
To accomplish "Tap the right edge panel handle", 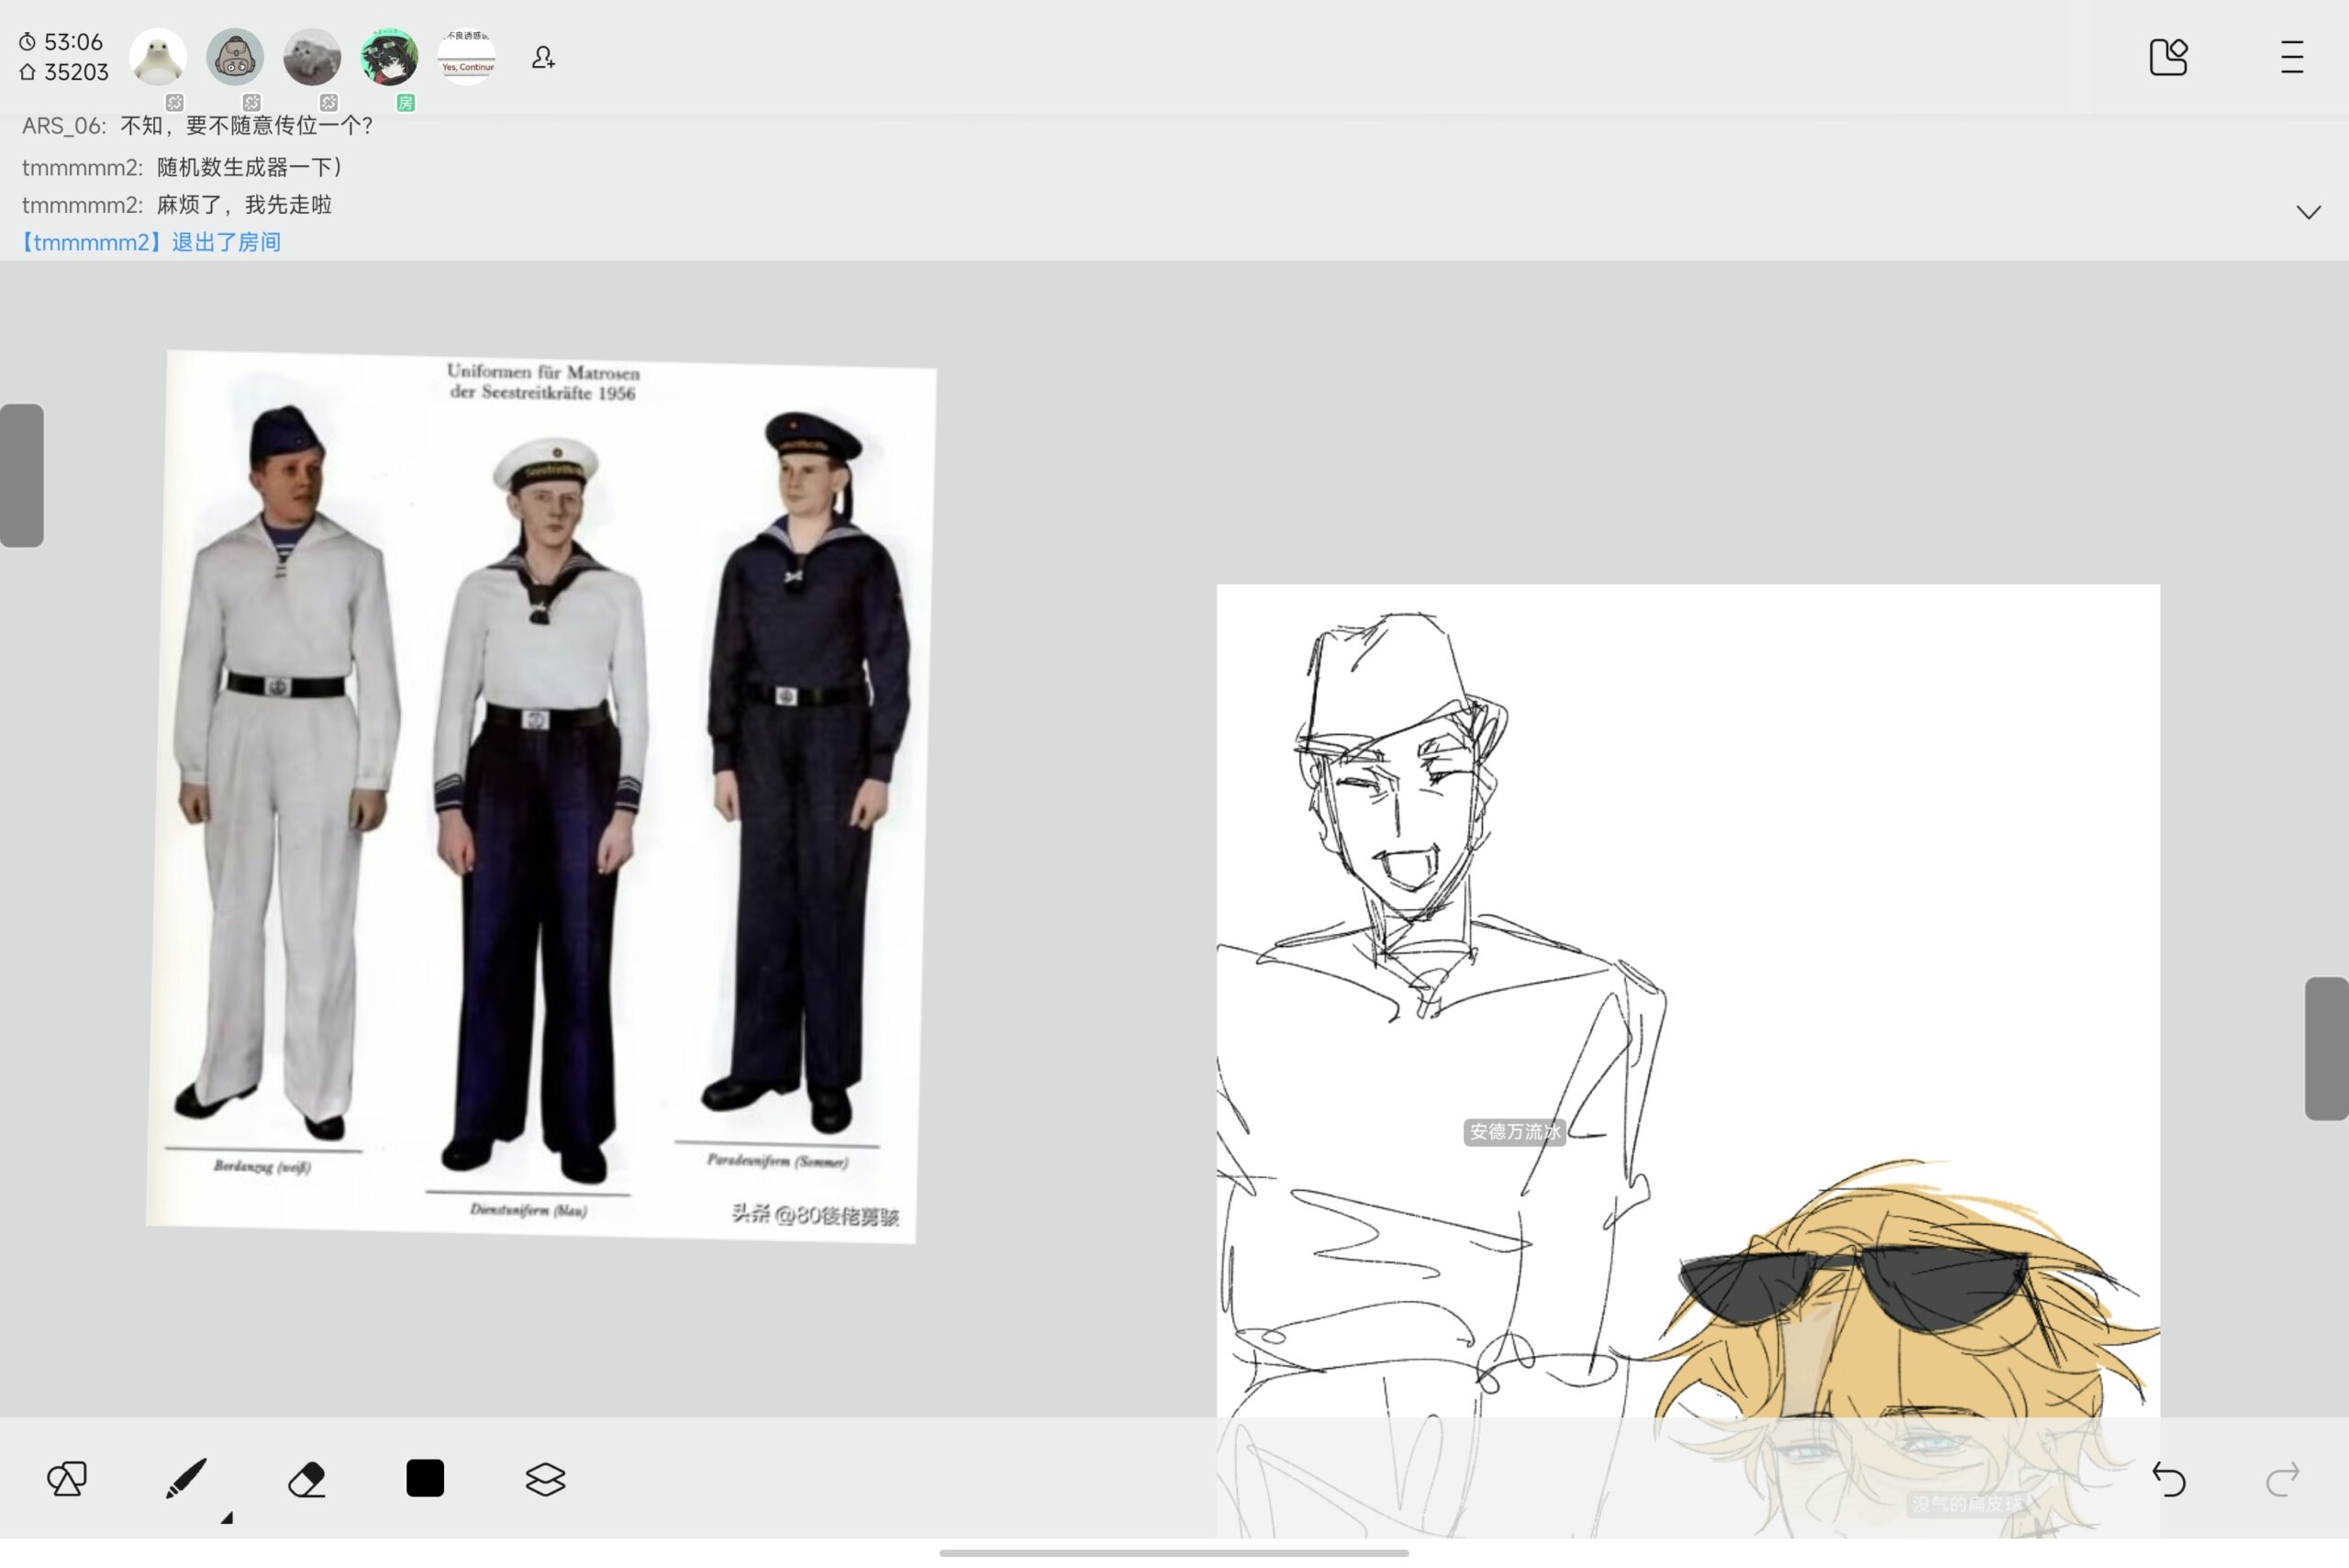I will tap(2326, 1048).
